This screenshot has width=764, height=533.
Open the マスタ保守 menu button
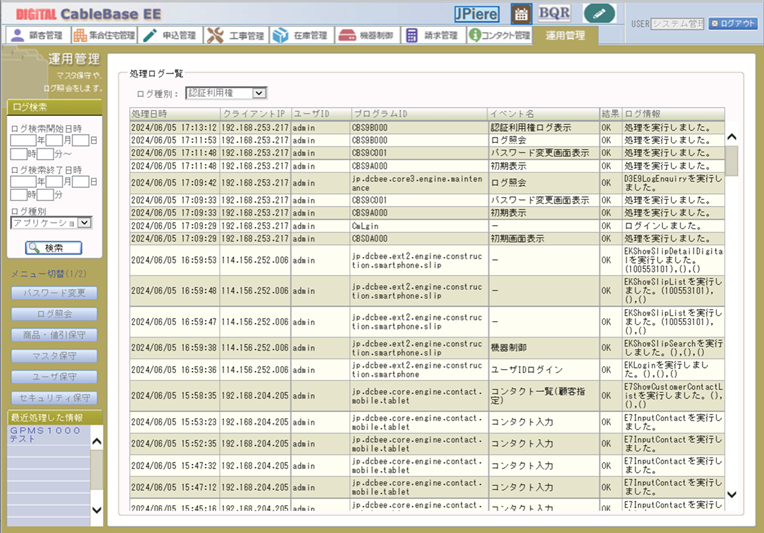54,356
